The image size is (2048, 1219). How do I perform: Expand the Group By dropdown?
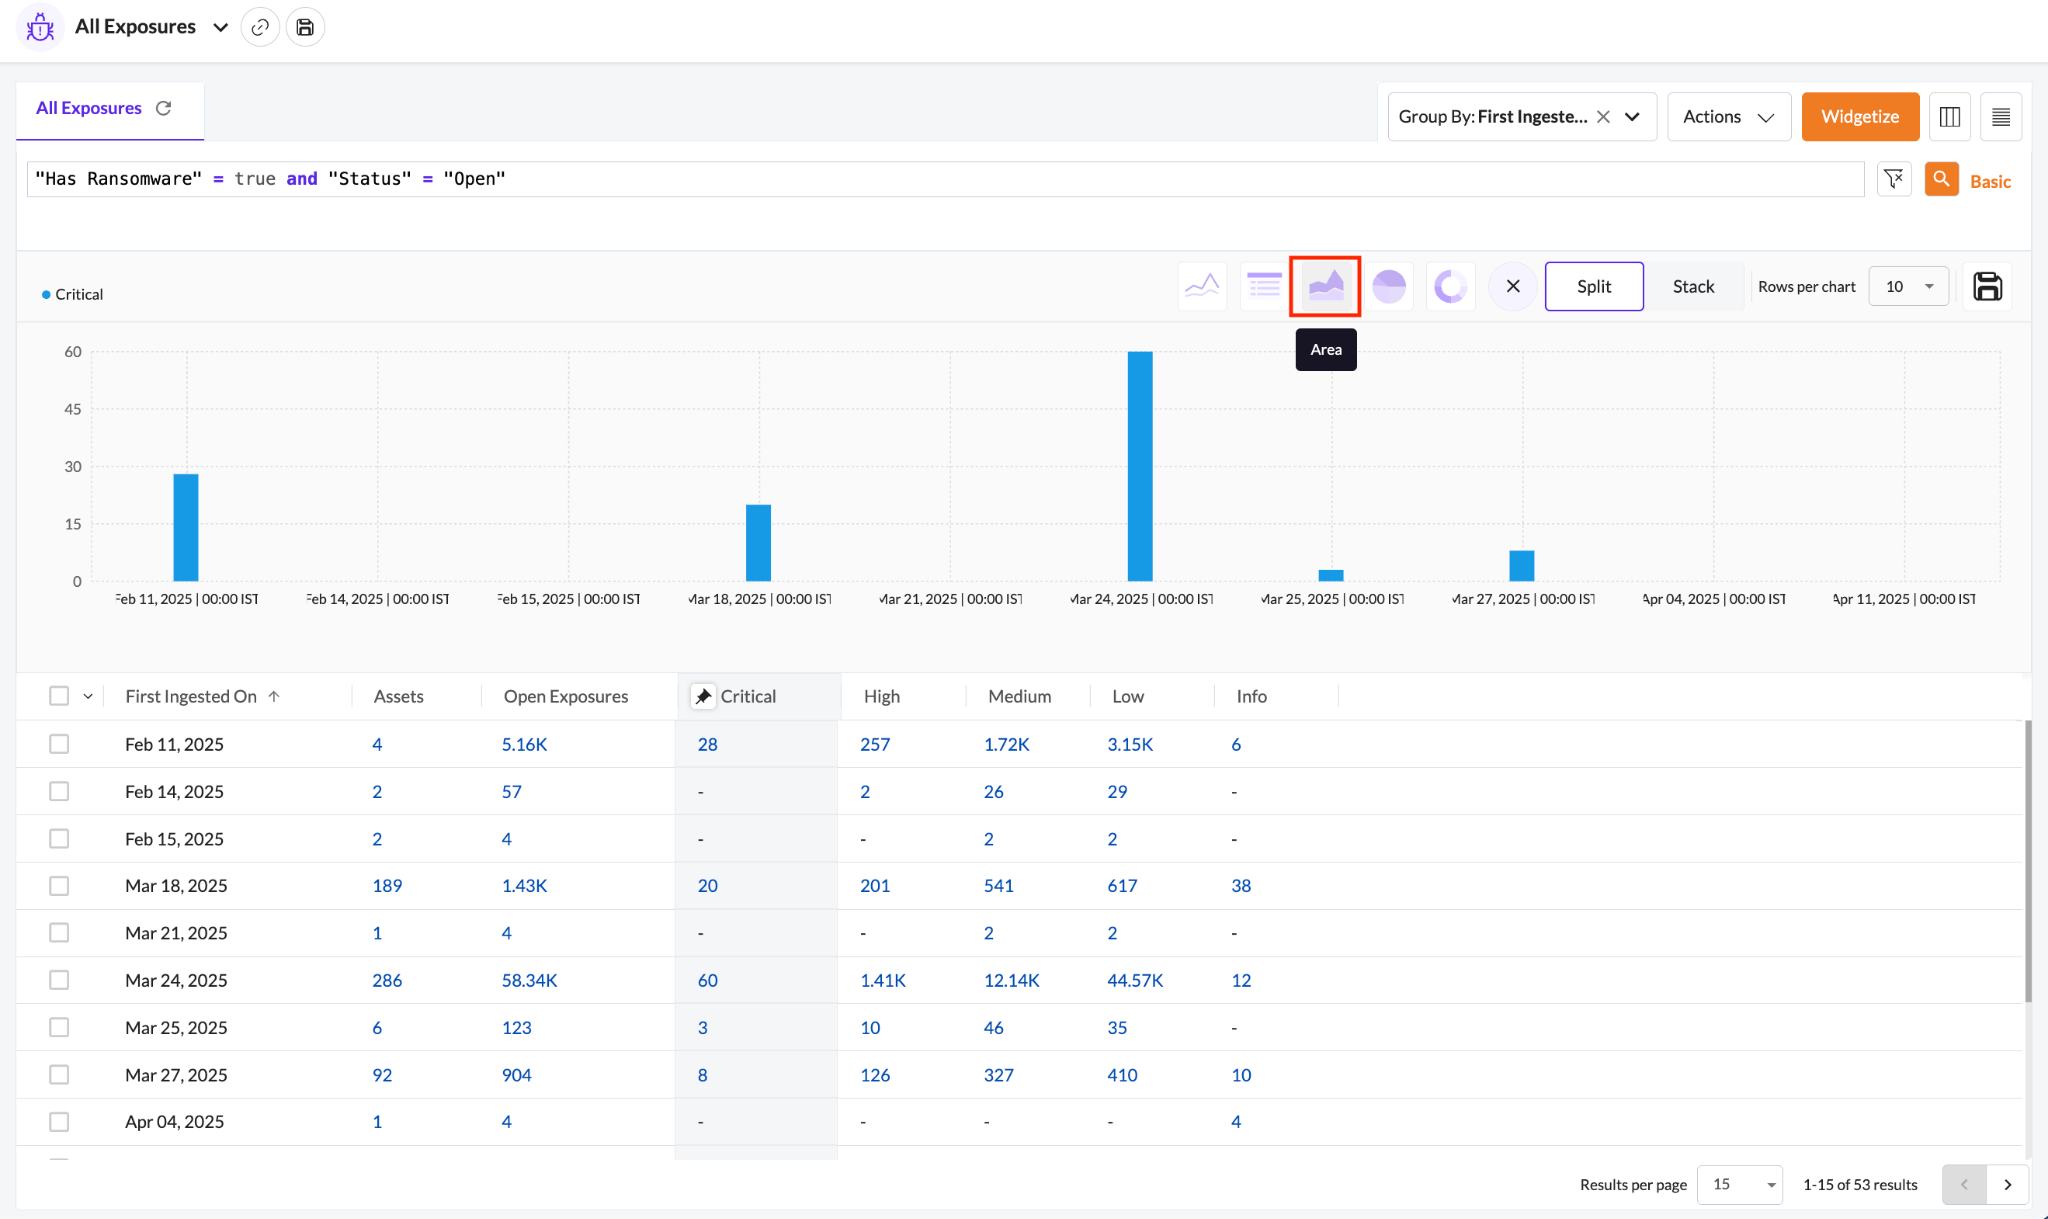pyautogui.click(x=1632, y=117)
